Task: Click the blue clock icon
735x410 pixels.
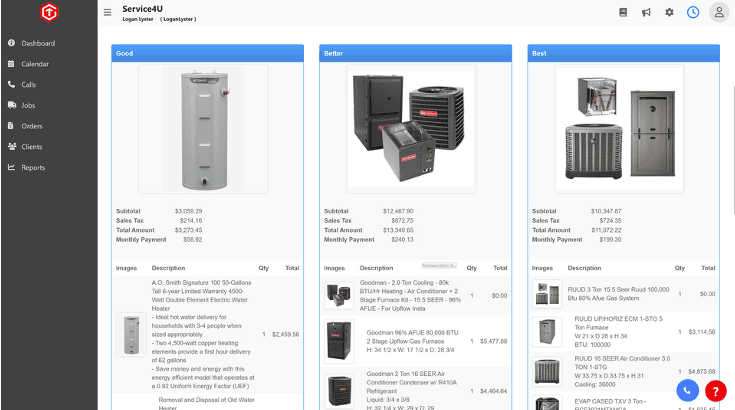Action: point(693,12)
